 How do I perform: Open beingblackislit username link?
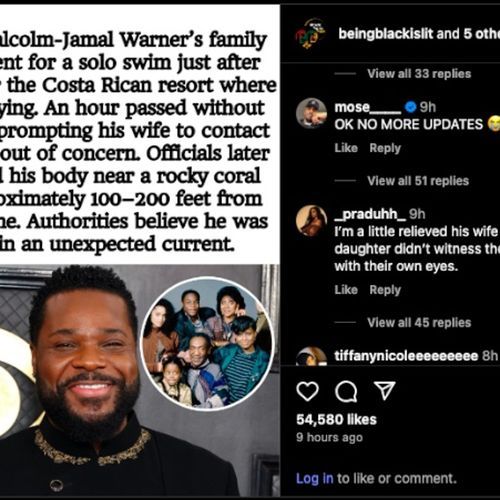point(386,34)
